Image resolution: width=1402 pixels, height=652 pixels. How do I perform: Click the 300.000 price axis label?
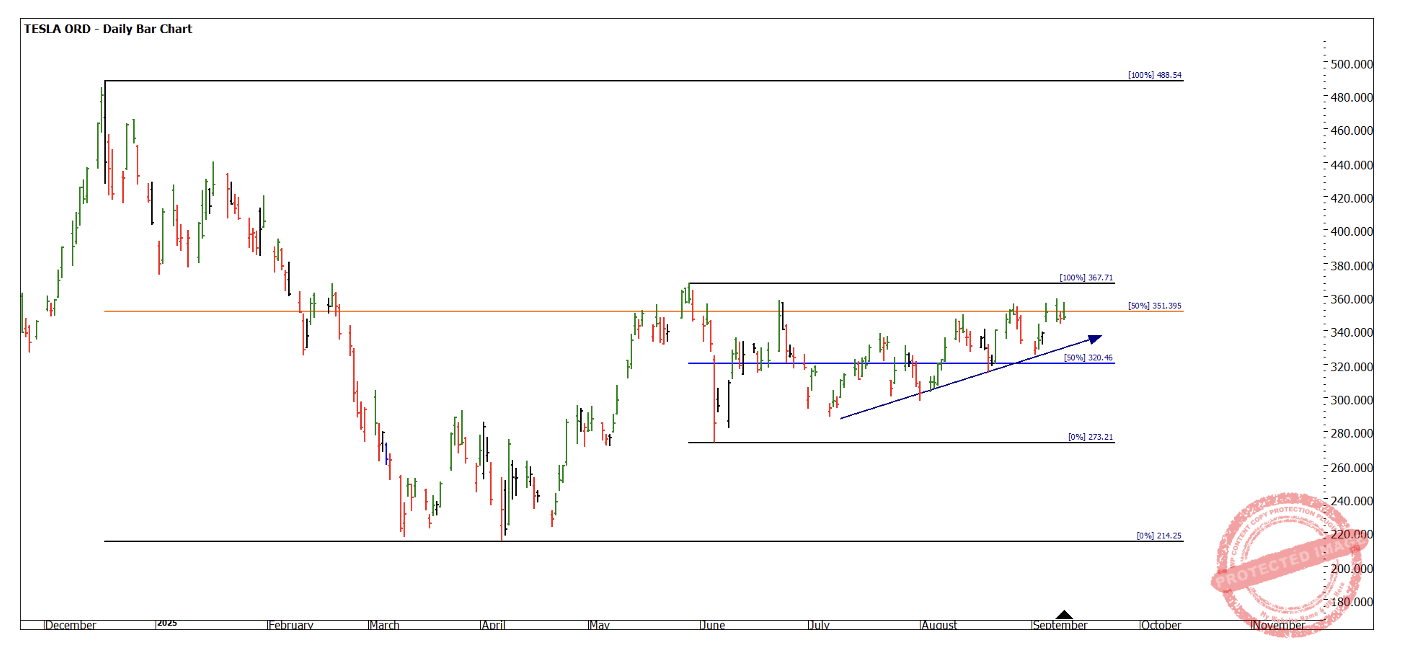pos(1348,400)
